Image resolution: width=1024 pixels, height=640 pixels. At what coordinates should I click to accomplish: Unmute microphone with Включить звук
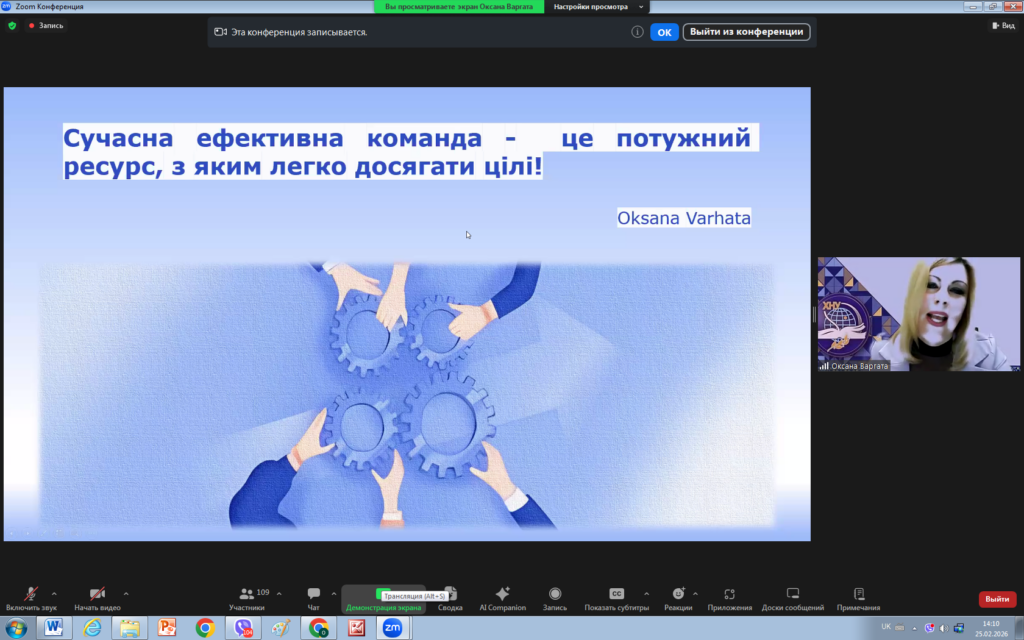pos(32,594)
